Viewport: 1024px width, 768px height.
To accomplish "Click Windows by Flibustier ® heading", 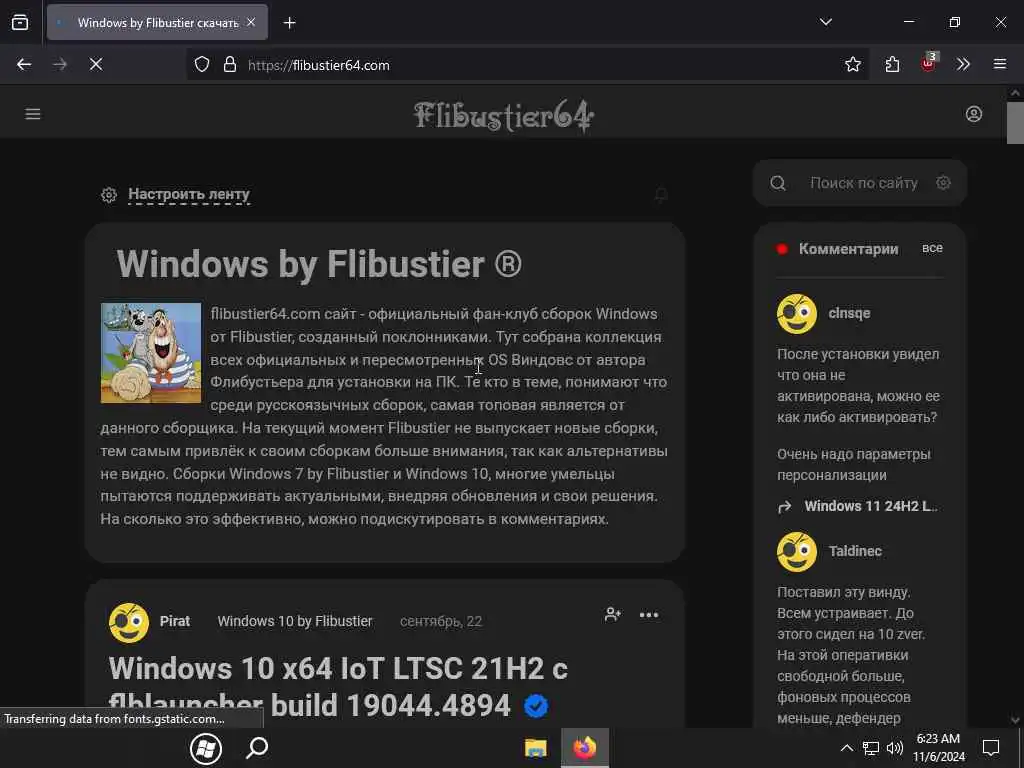I will [319, 264].
